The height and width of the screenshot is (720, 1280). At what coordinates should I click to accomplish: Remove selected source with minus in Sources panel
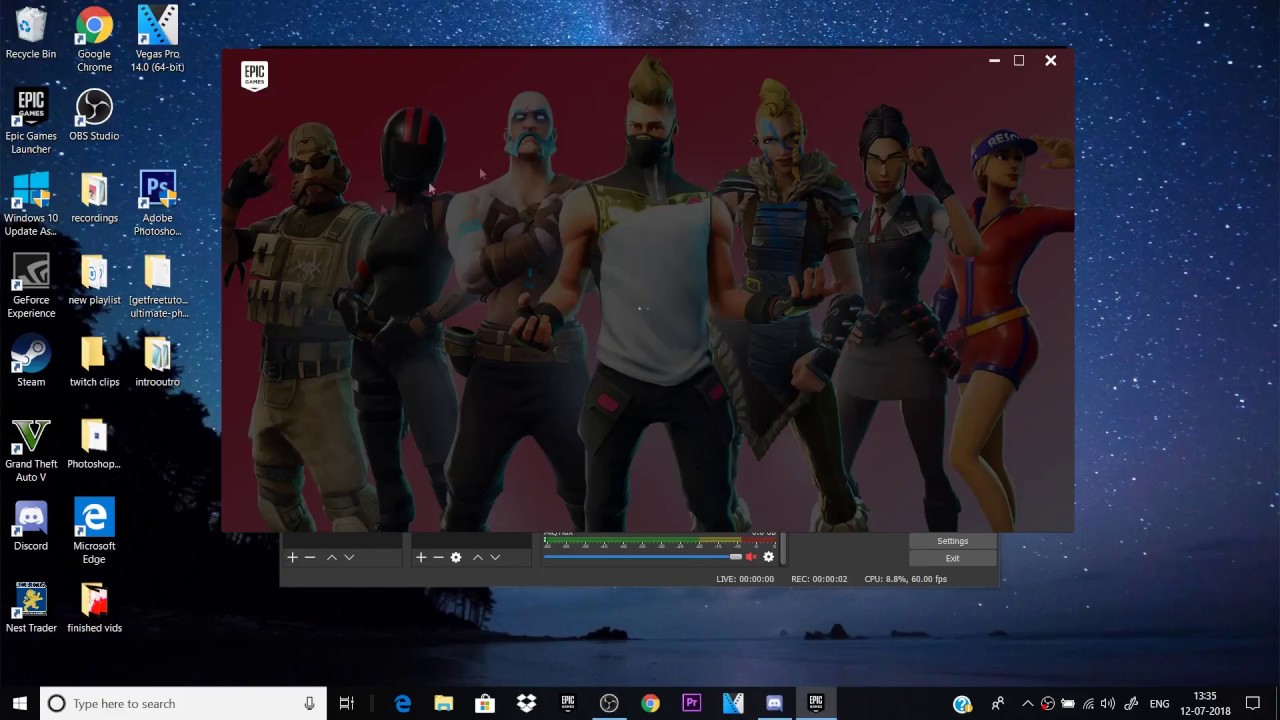coord(438,557)
